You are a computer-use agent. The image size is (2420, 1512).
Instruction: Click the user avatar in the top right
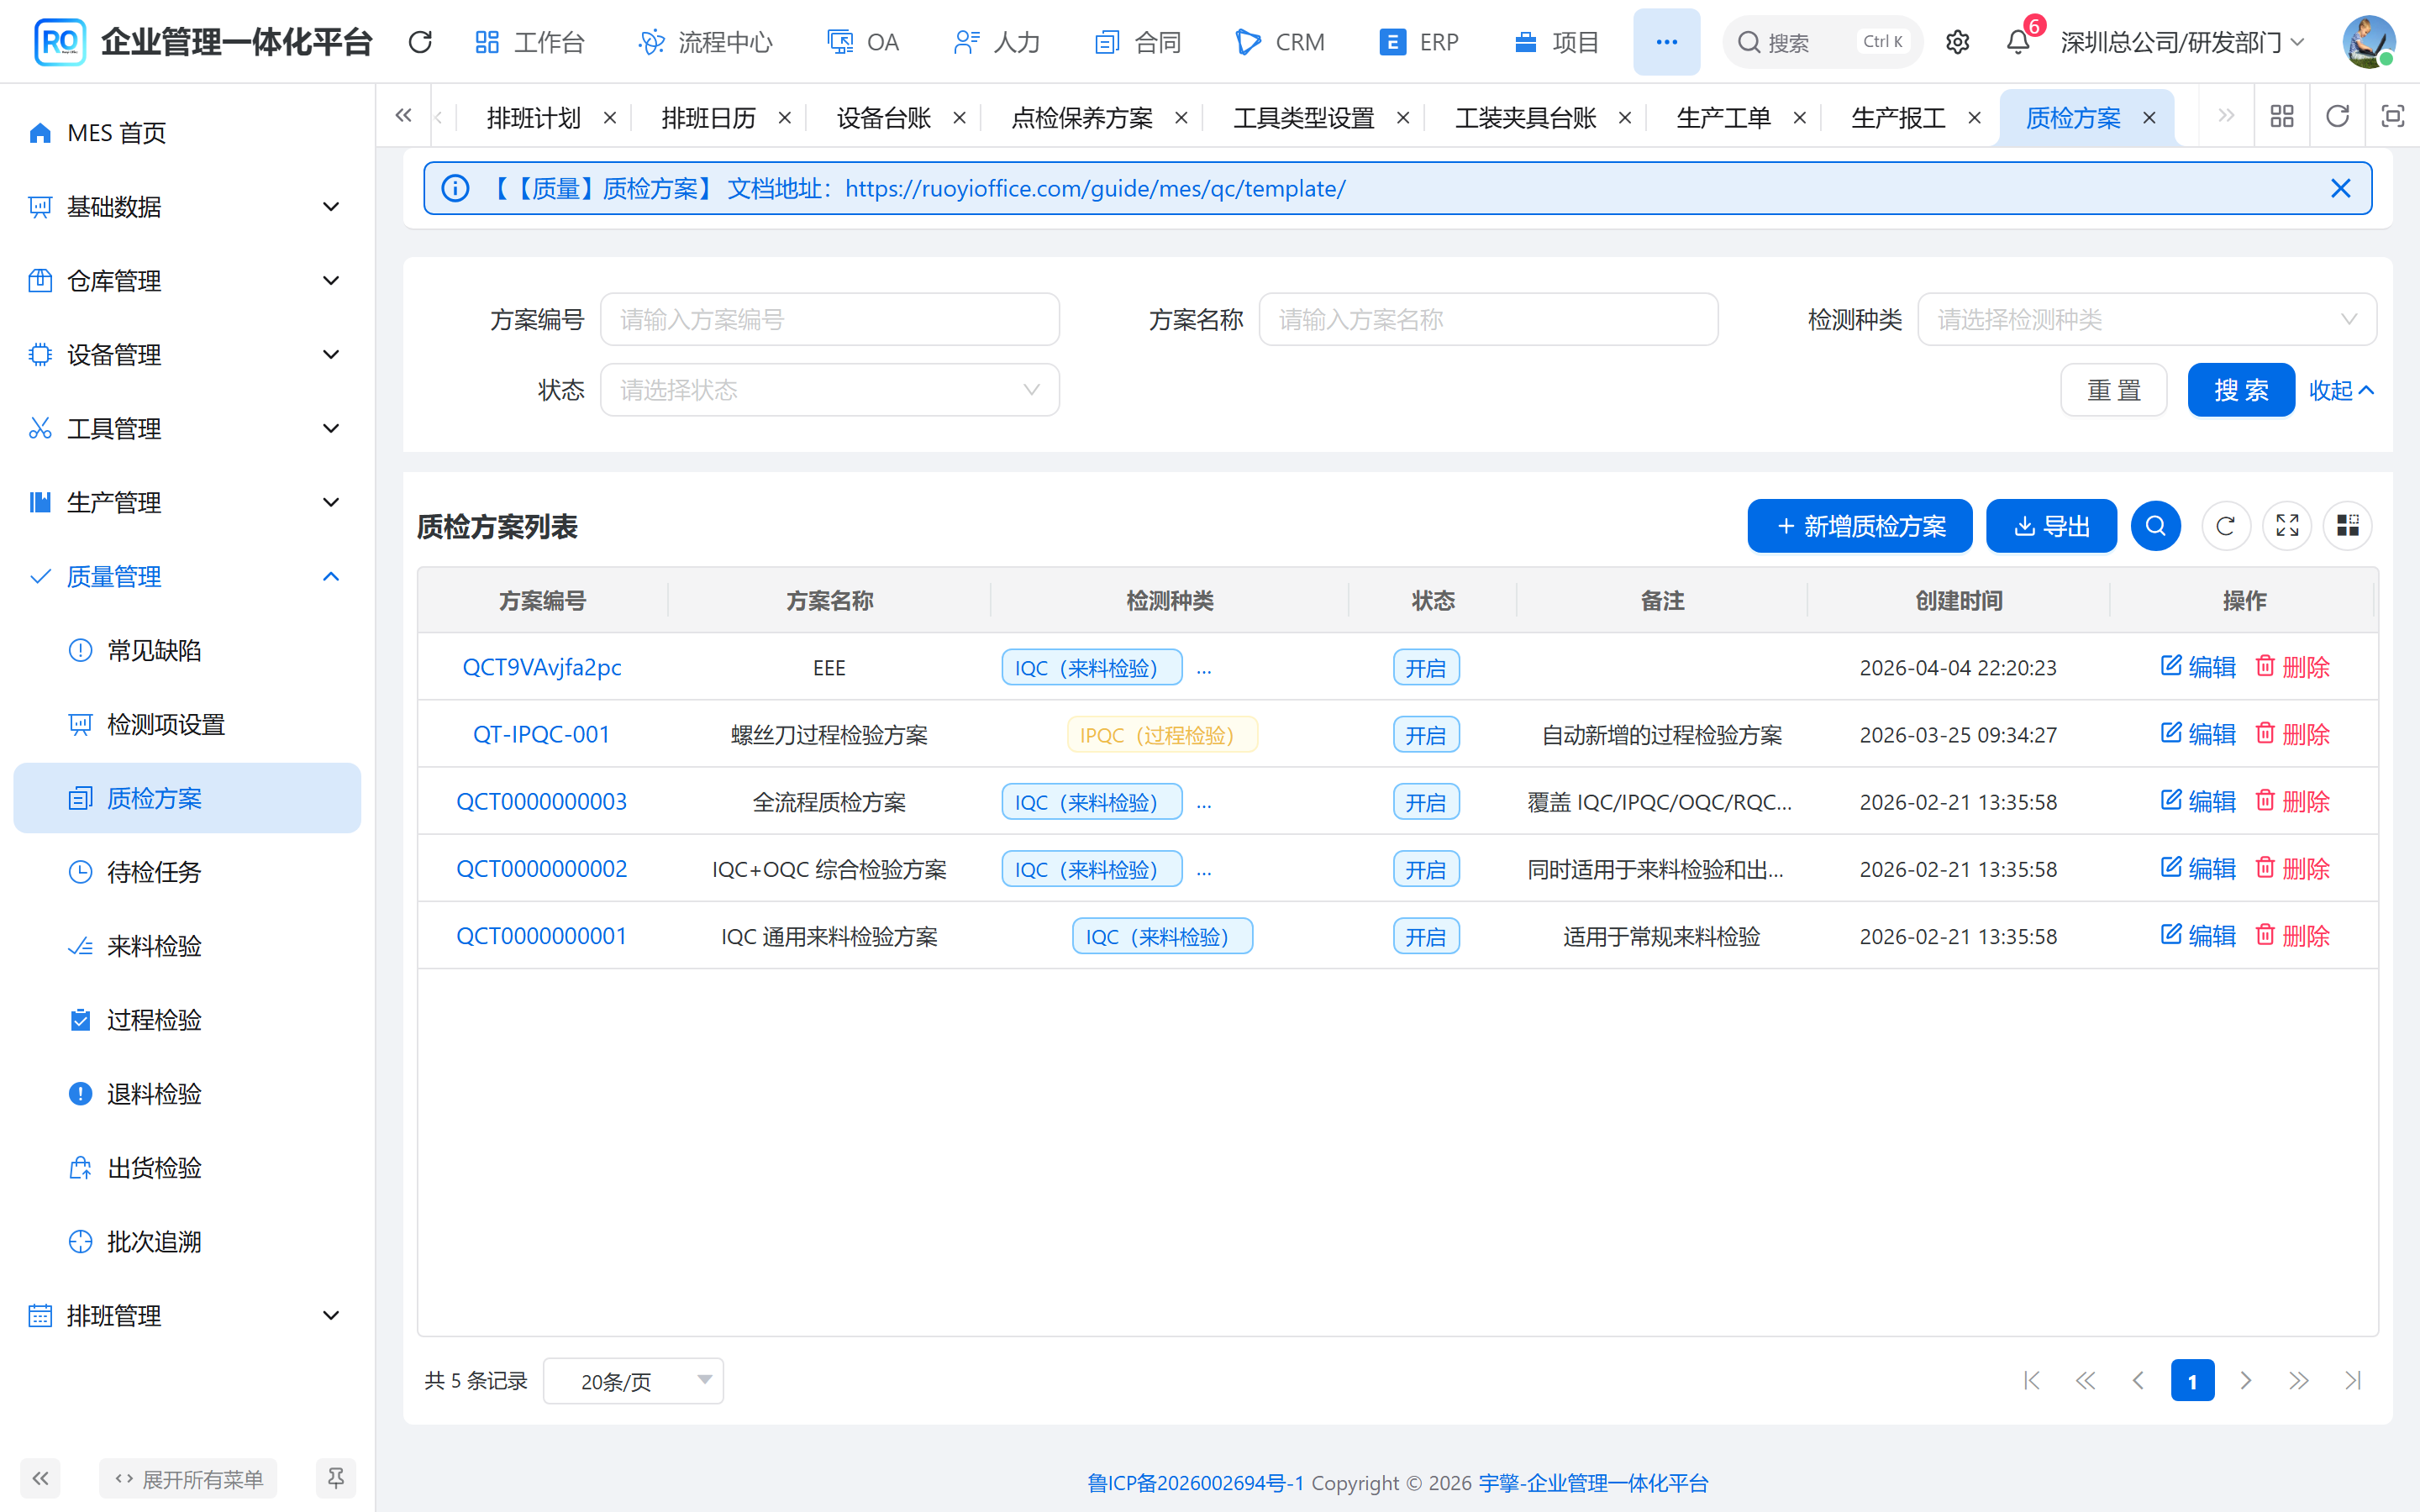(x=2369, y=42)
